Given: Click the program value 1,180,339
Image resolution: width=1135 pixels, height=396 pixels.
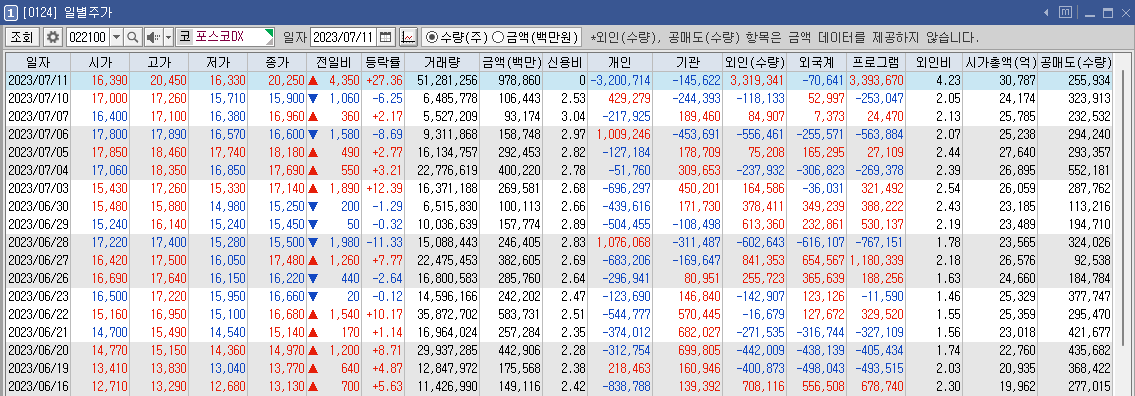Looking at the screenshot, I should tap(877, 260).
